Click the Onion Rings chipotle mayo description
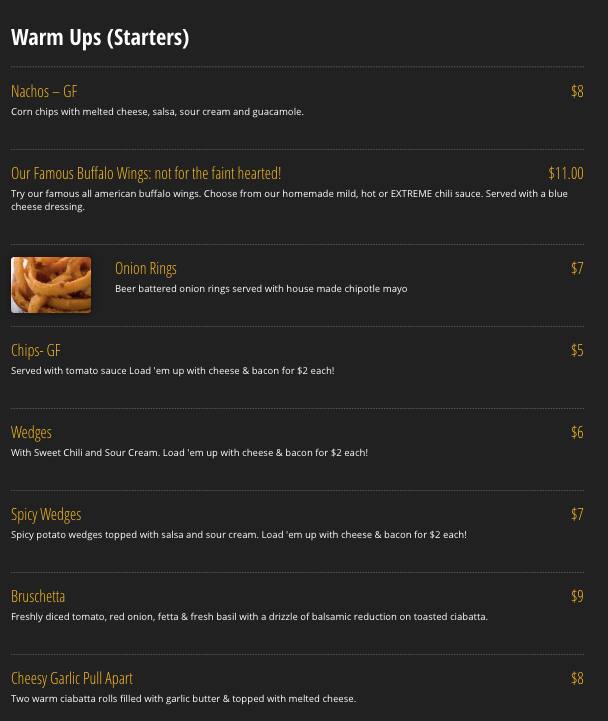Viewport: 608px width, 721px height. (x=261, y=289)
